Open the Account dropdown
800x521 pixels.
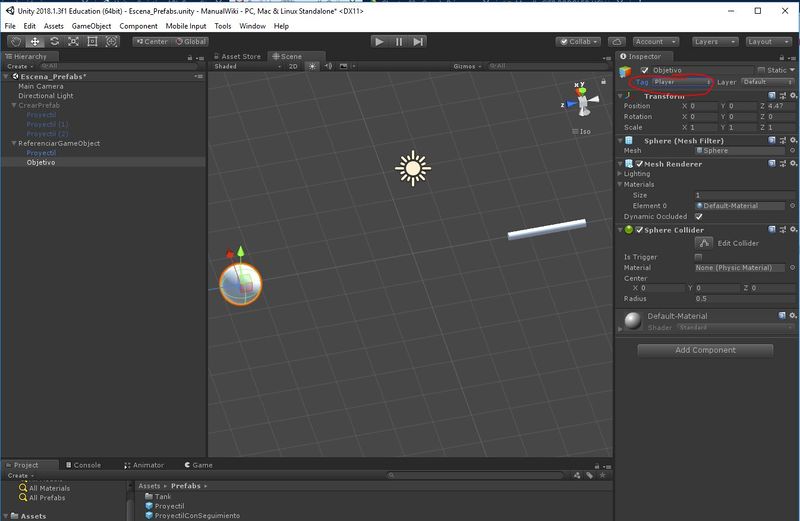click(x=656, y=42)
